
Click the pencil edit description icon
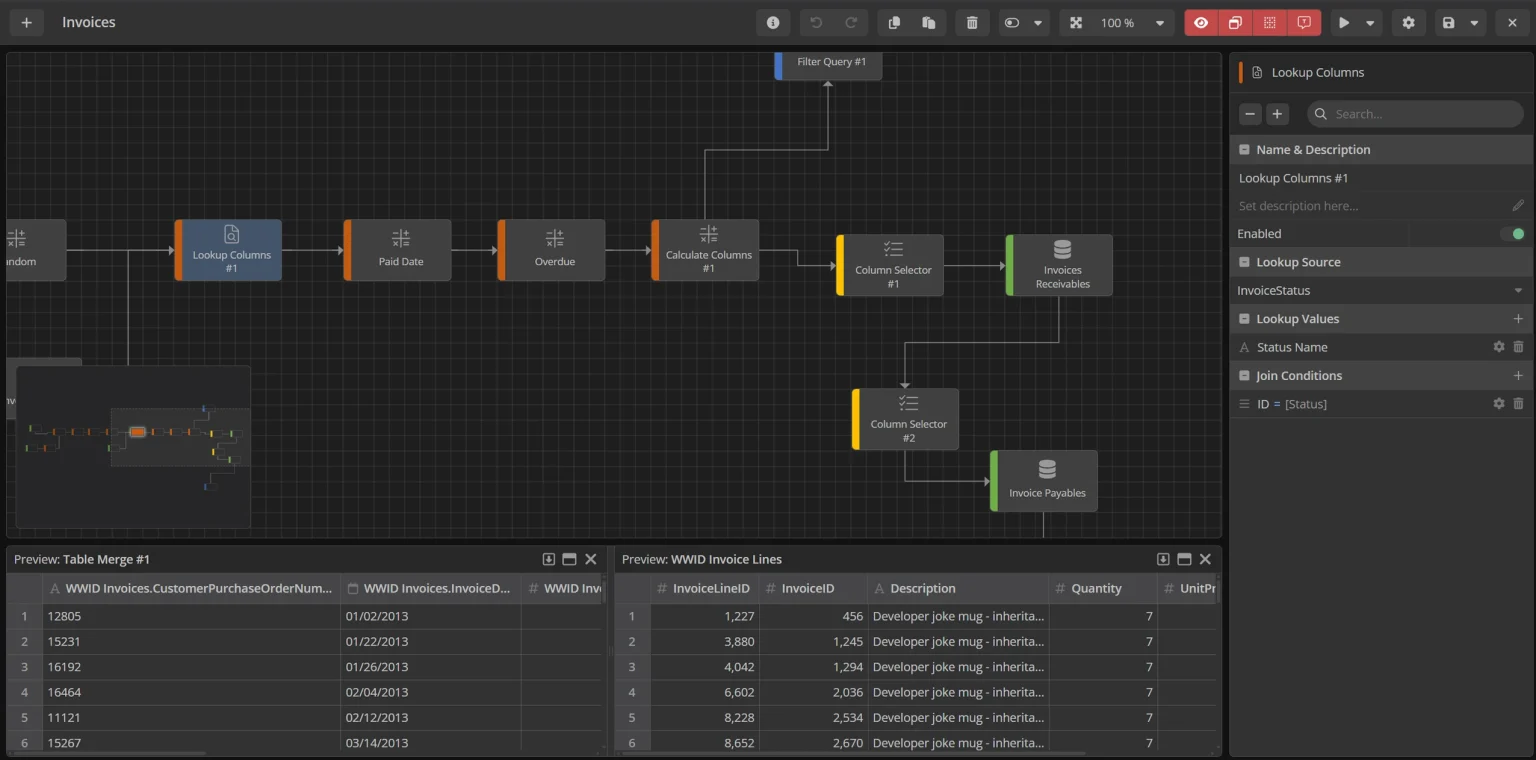(x=1518, y=206)
